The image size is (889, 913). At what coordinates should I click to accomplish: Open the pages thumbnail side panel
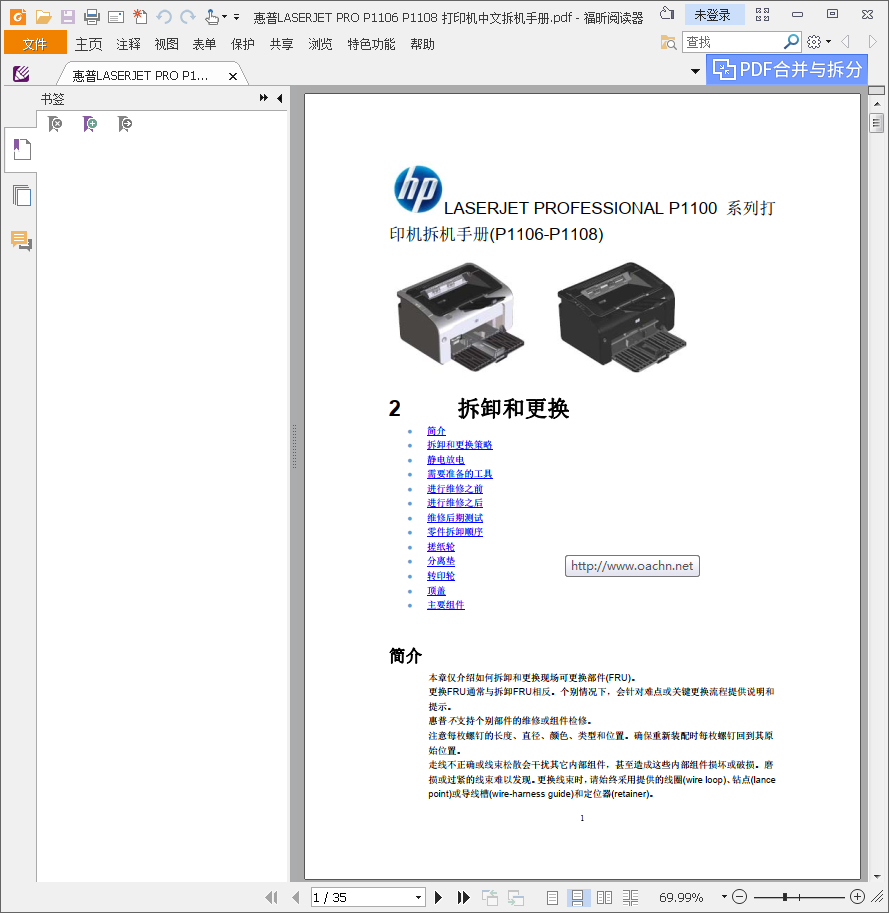[22, 195]
